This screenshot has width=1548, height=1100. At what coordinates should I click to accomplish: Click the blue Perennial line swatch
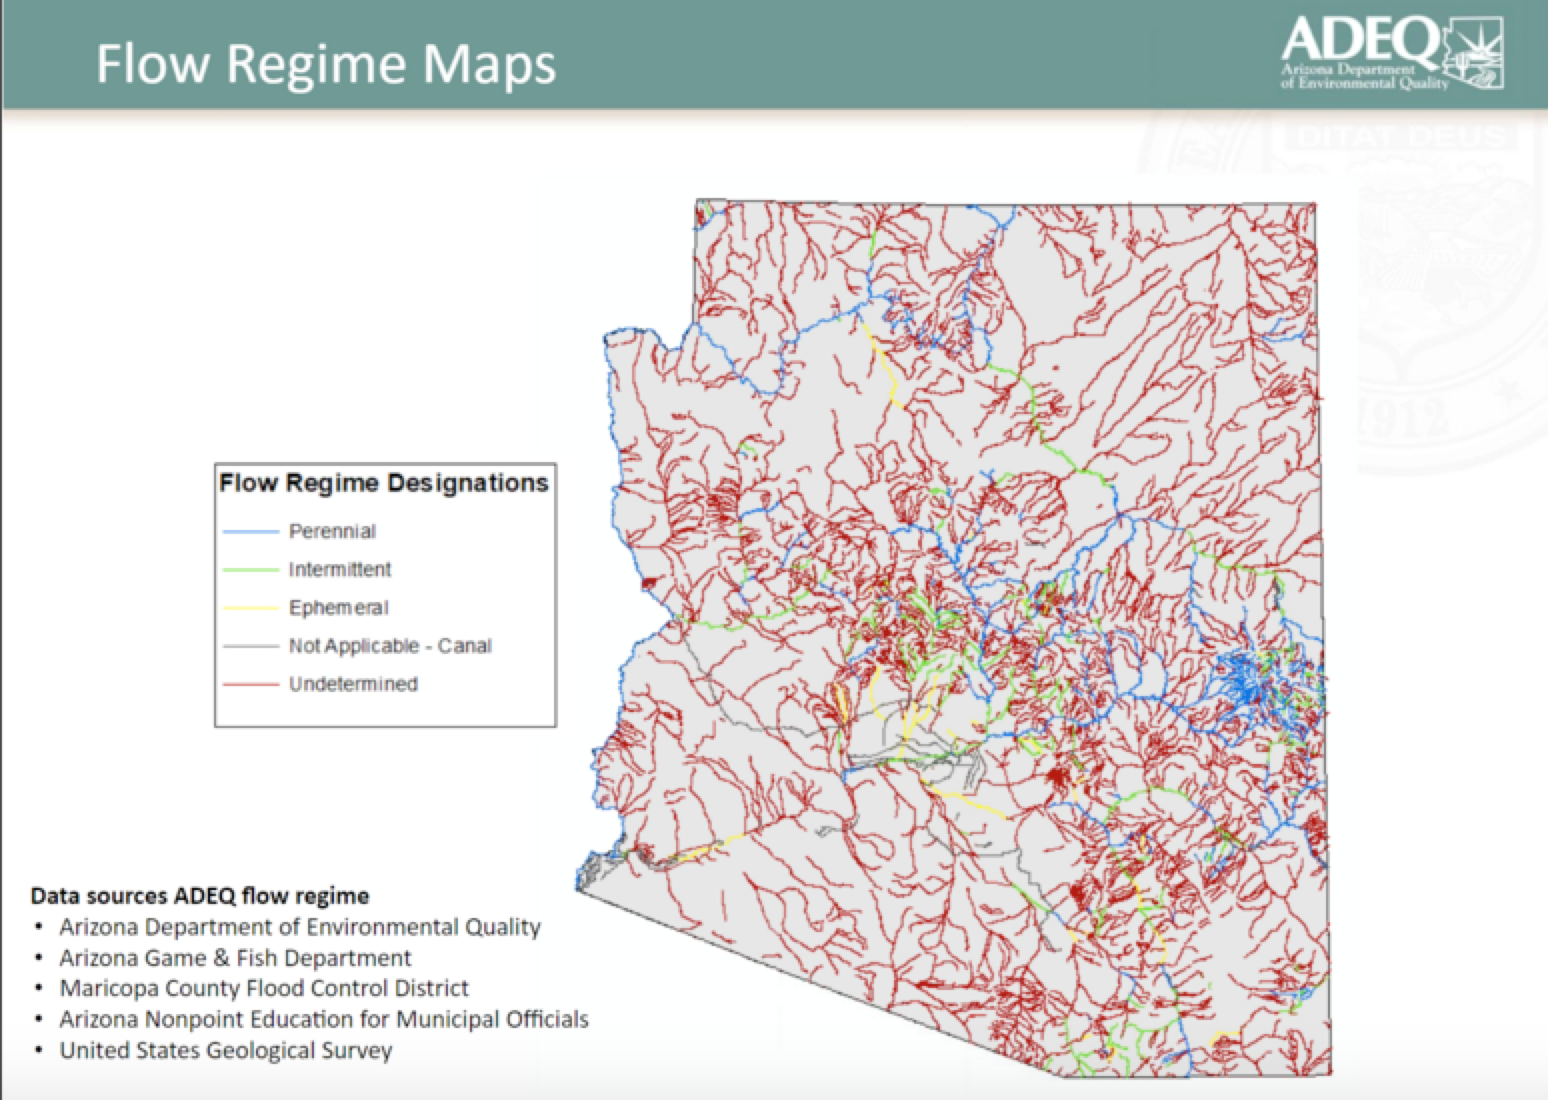[250, 531]
